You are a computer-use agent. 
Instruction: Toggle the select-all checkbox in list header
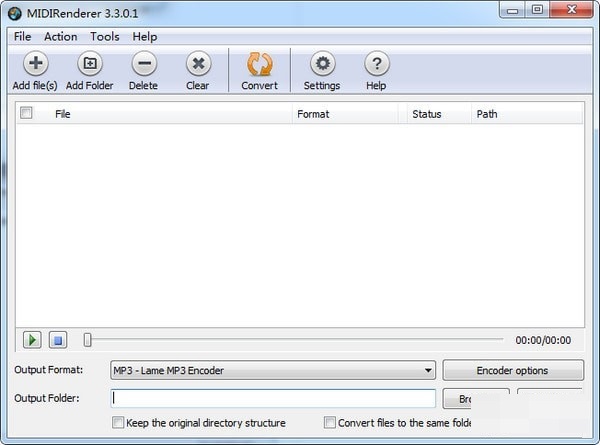[x=27, y=114]
